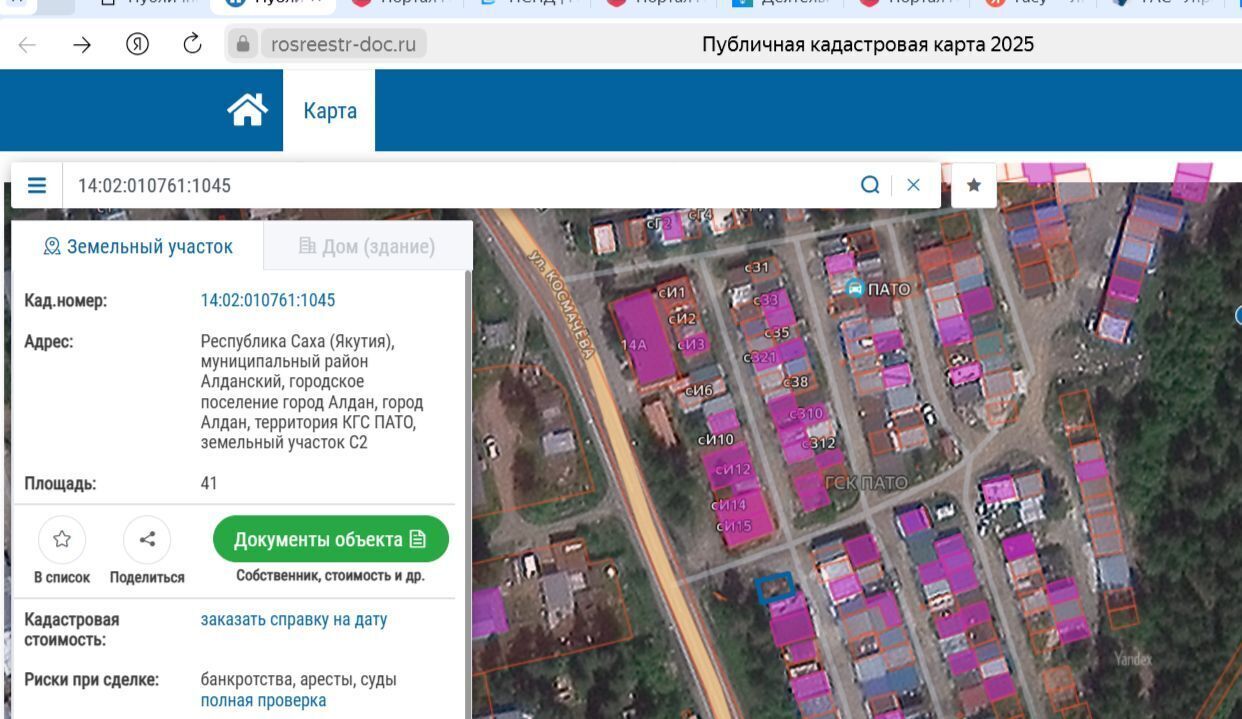Go forward with the browser forward arrow

(x=82, y=45)
